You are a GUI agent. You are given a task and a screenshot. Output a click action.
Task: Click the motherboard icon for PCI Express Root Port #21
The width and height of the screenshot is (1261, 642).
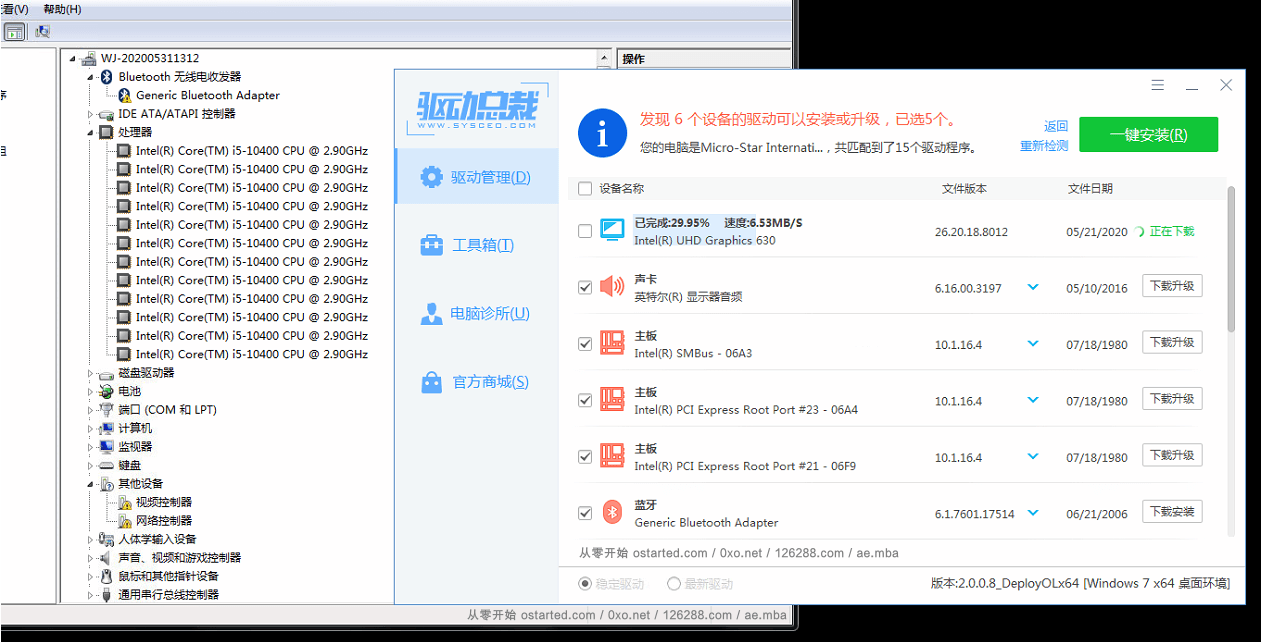tap(612, 456)
